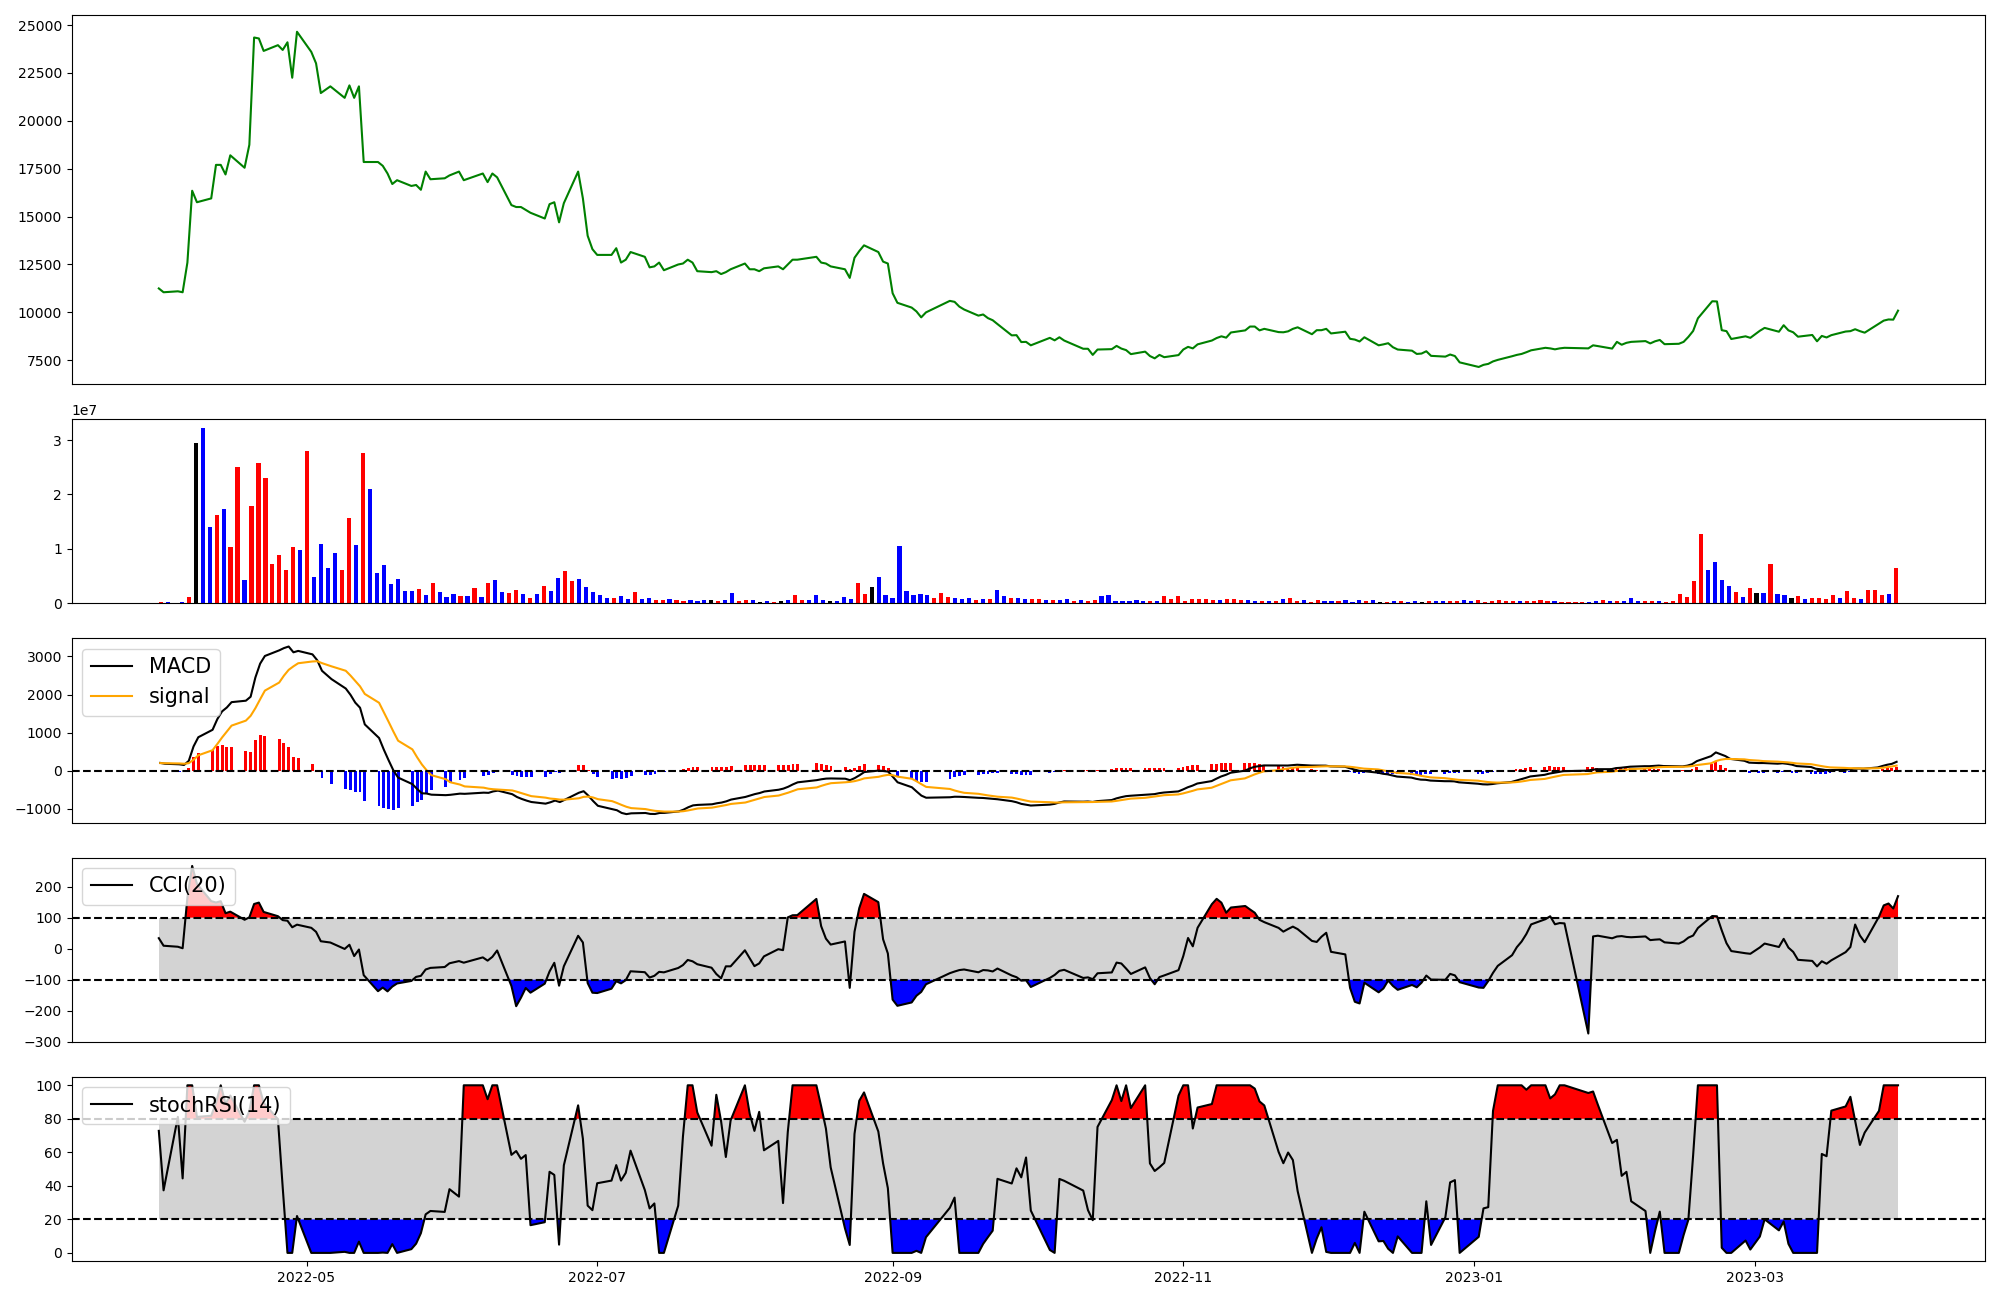Screen dimensions: 2000x1300
Task: Click the stochRSI(14) legend label
Action: 214,1105
